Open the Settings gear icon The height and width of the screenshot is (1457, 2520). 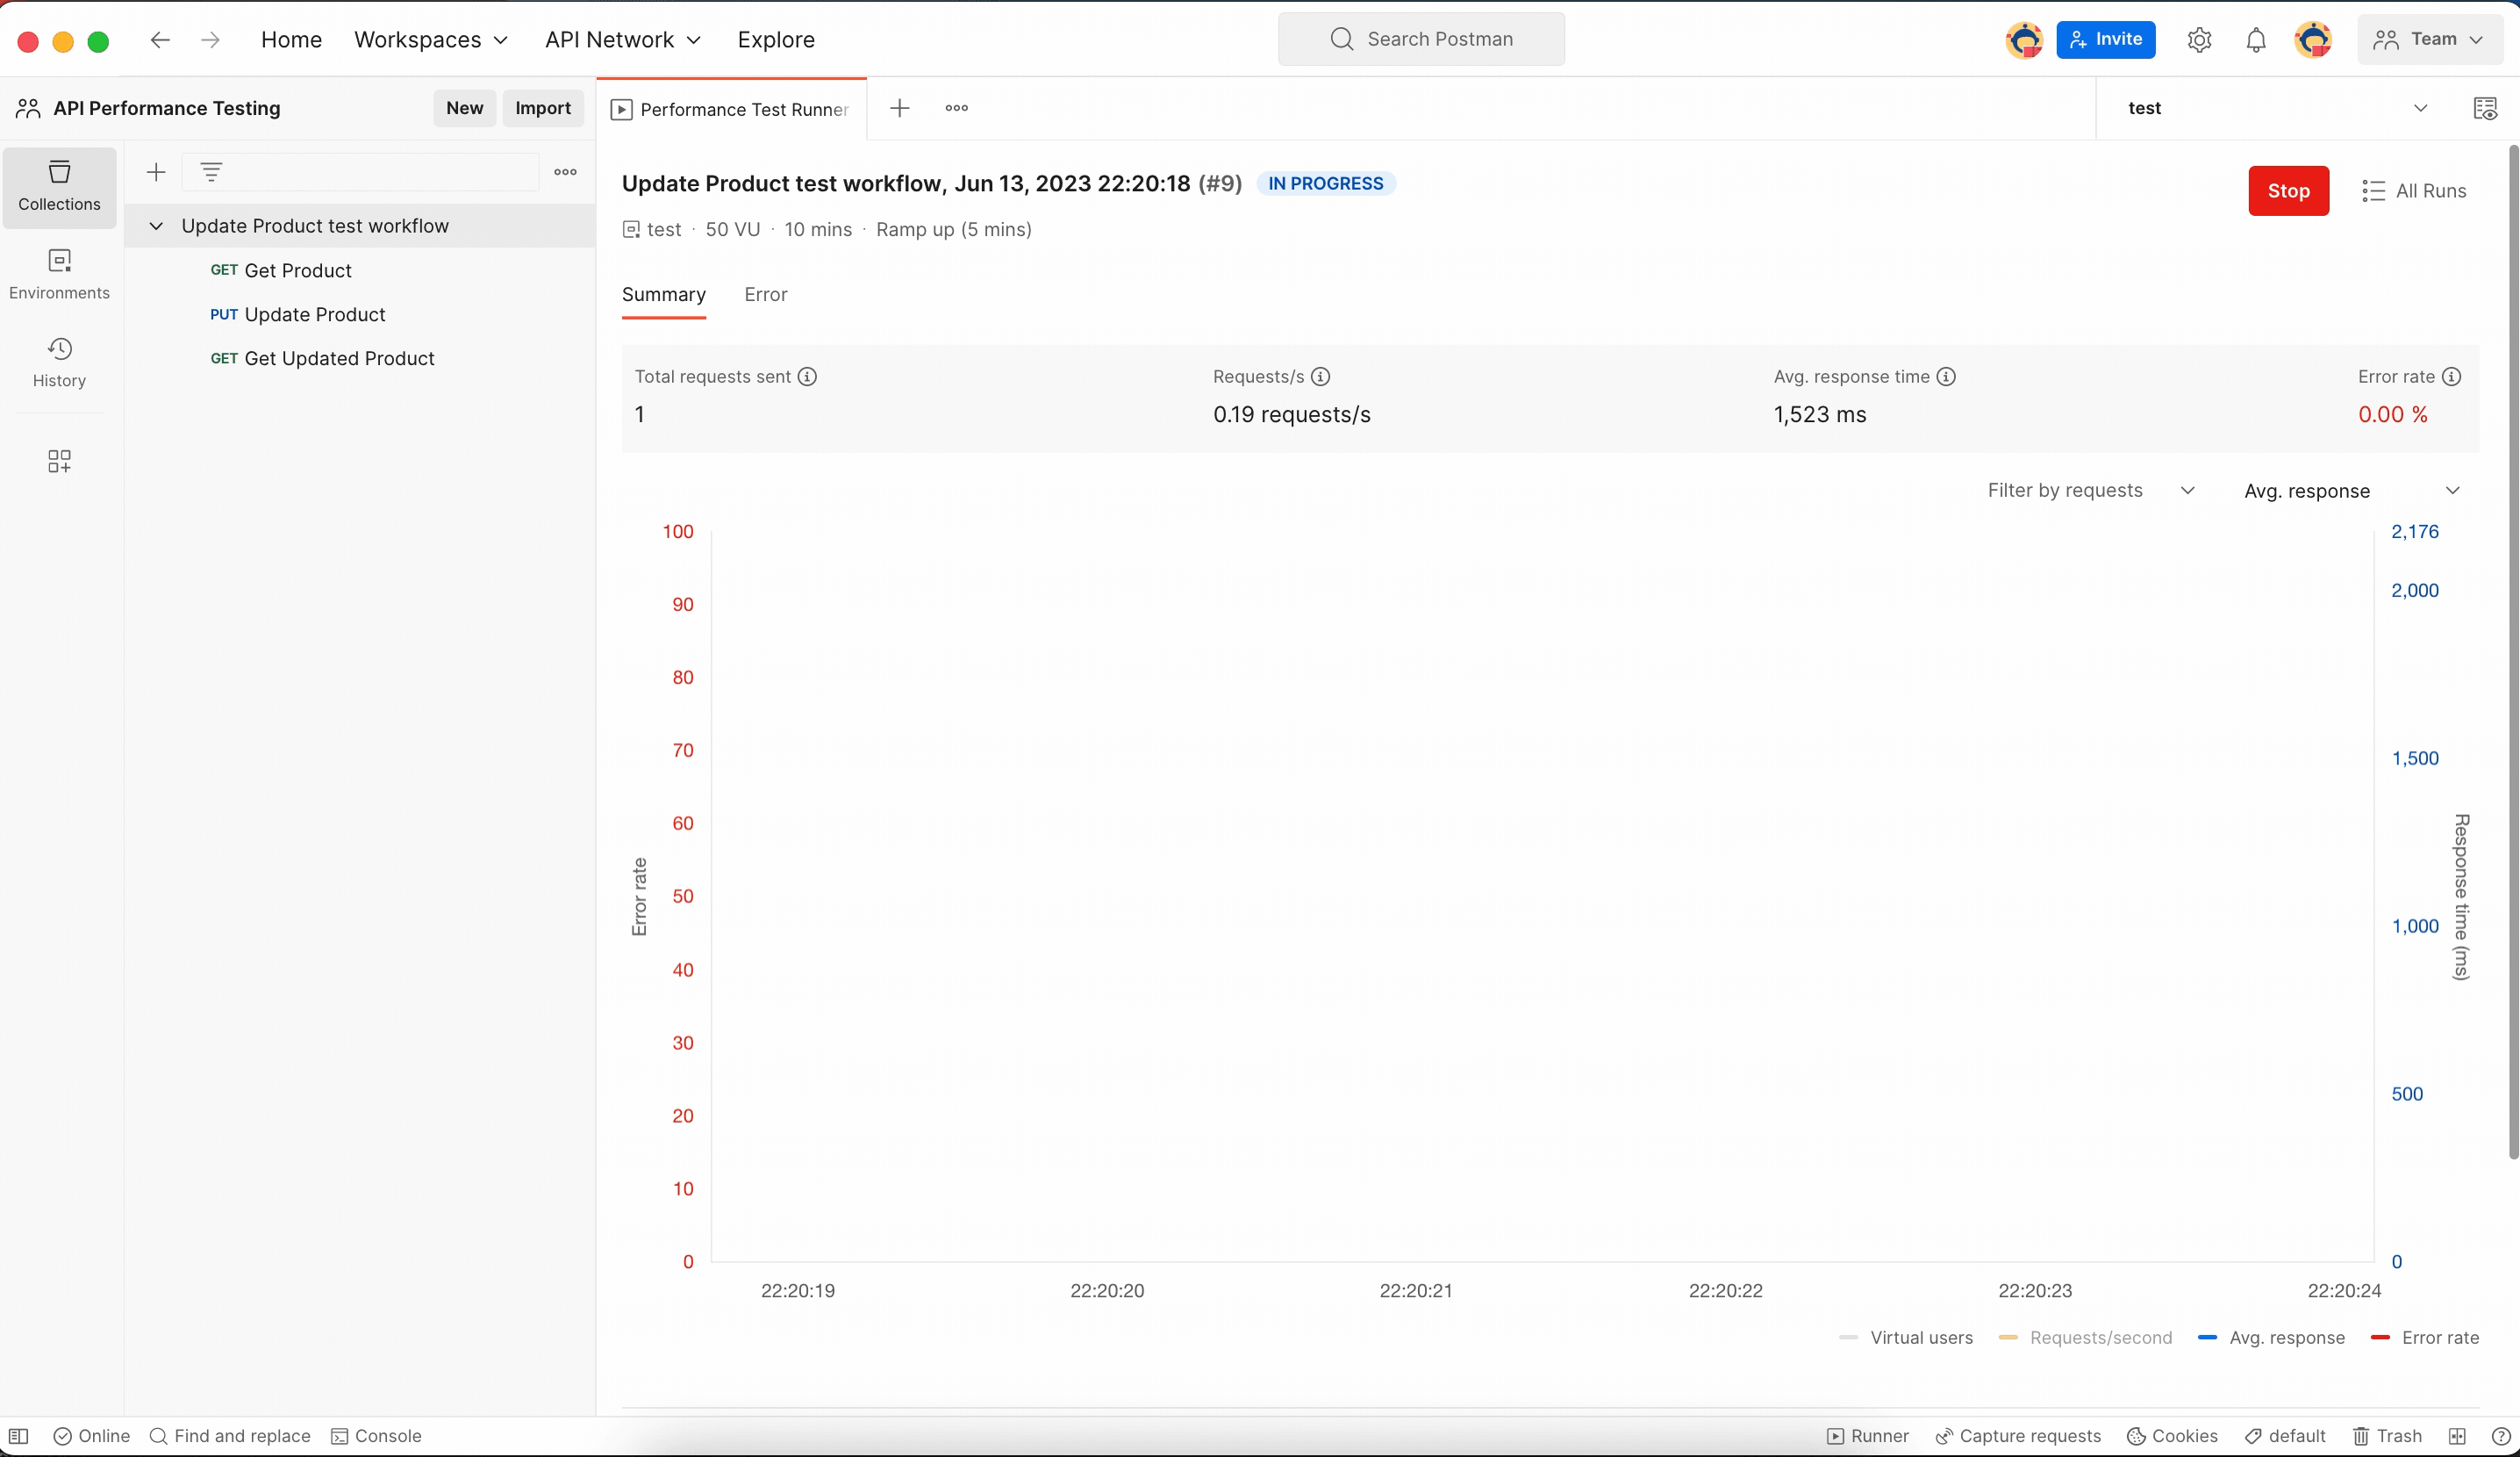[x=2199, y=40]
